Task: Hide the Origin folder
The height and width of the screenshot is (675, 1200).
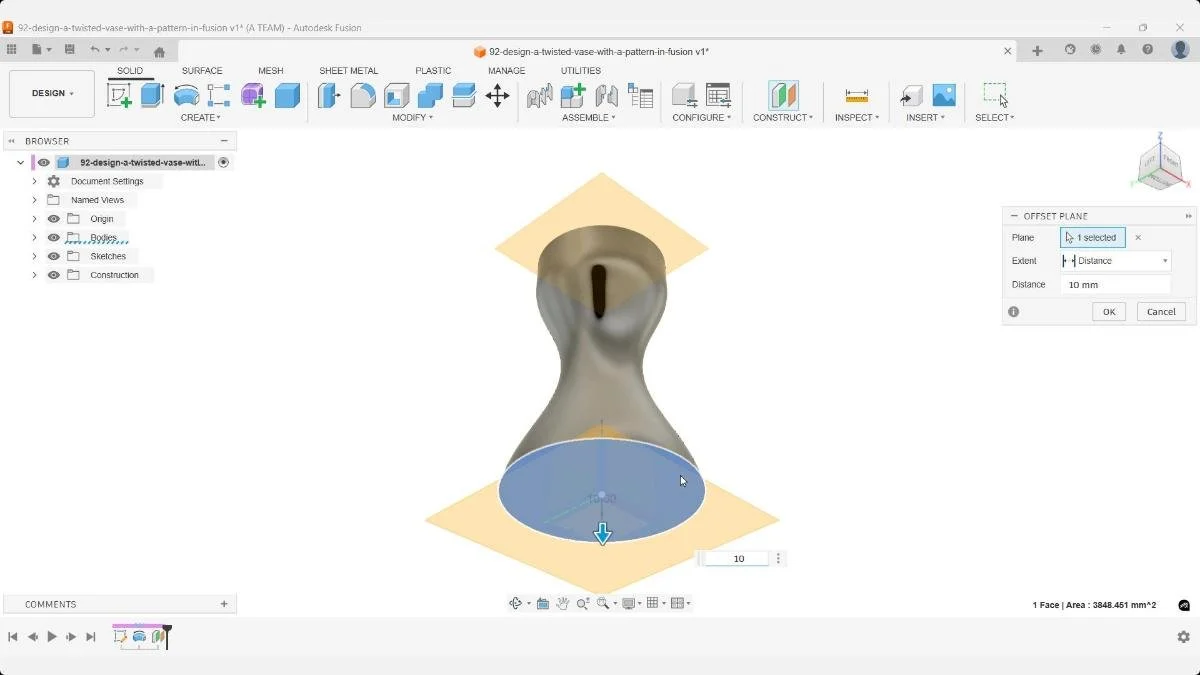Action: (x=53, y=218)
